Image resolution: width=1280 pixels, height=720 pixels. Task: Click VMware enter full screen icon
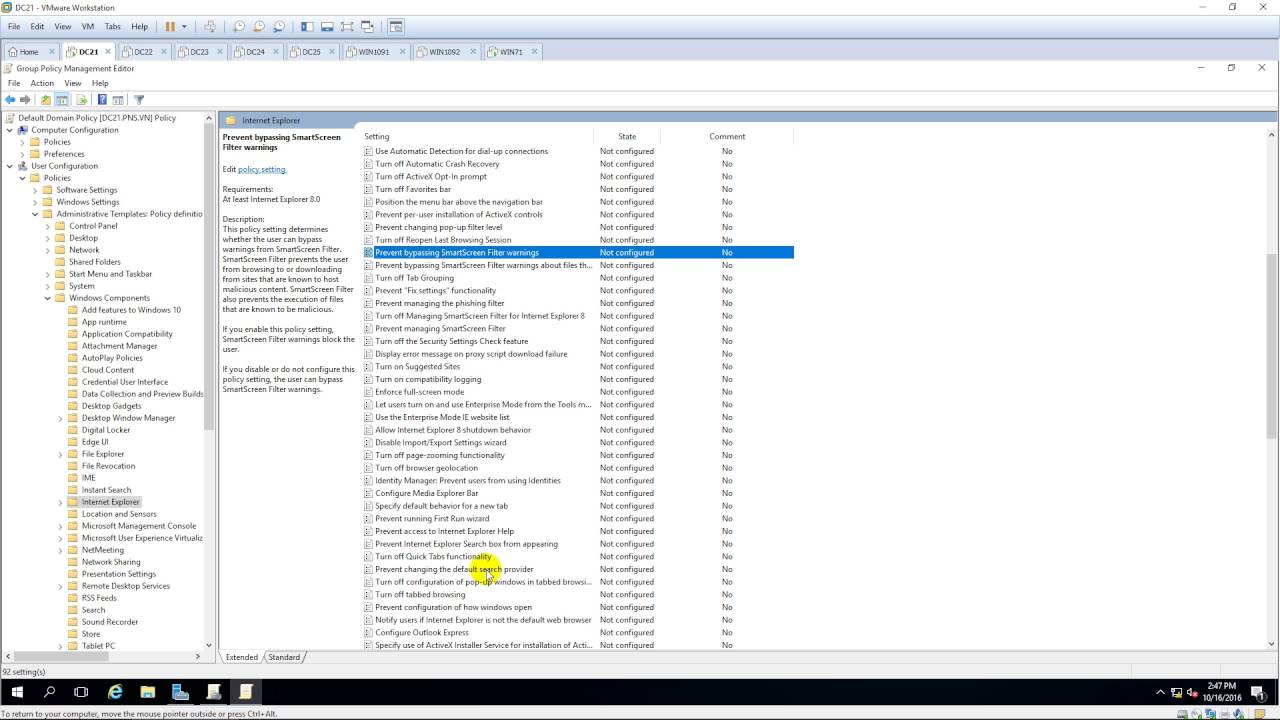click(x=348, y=27)
